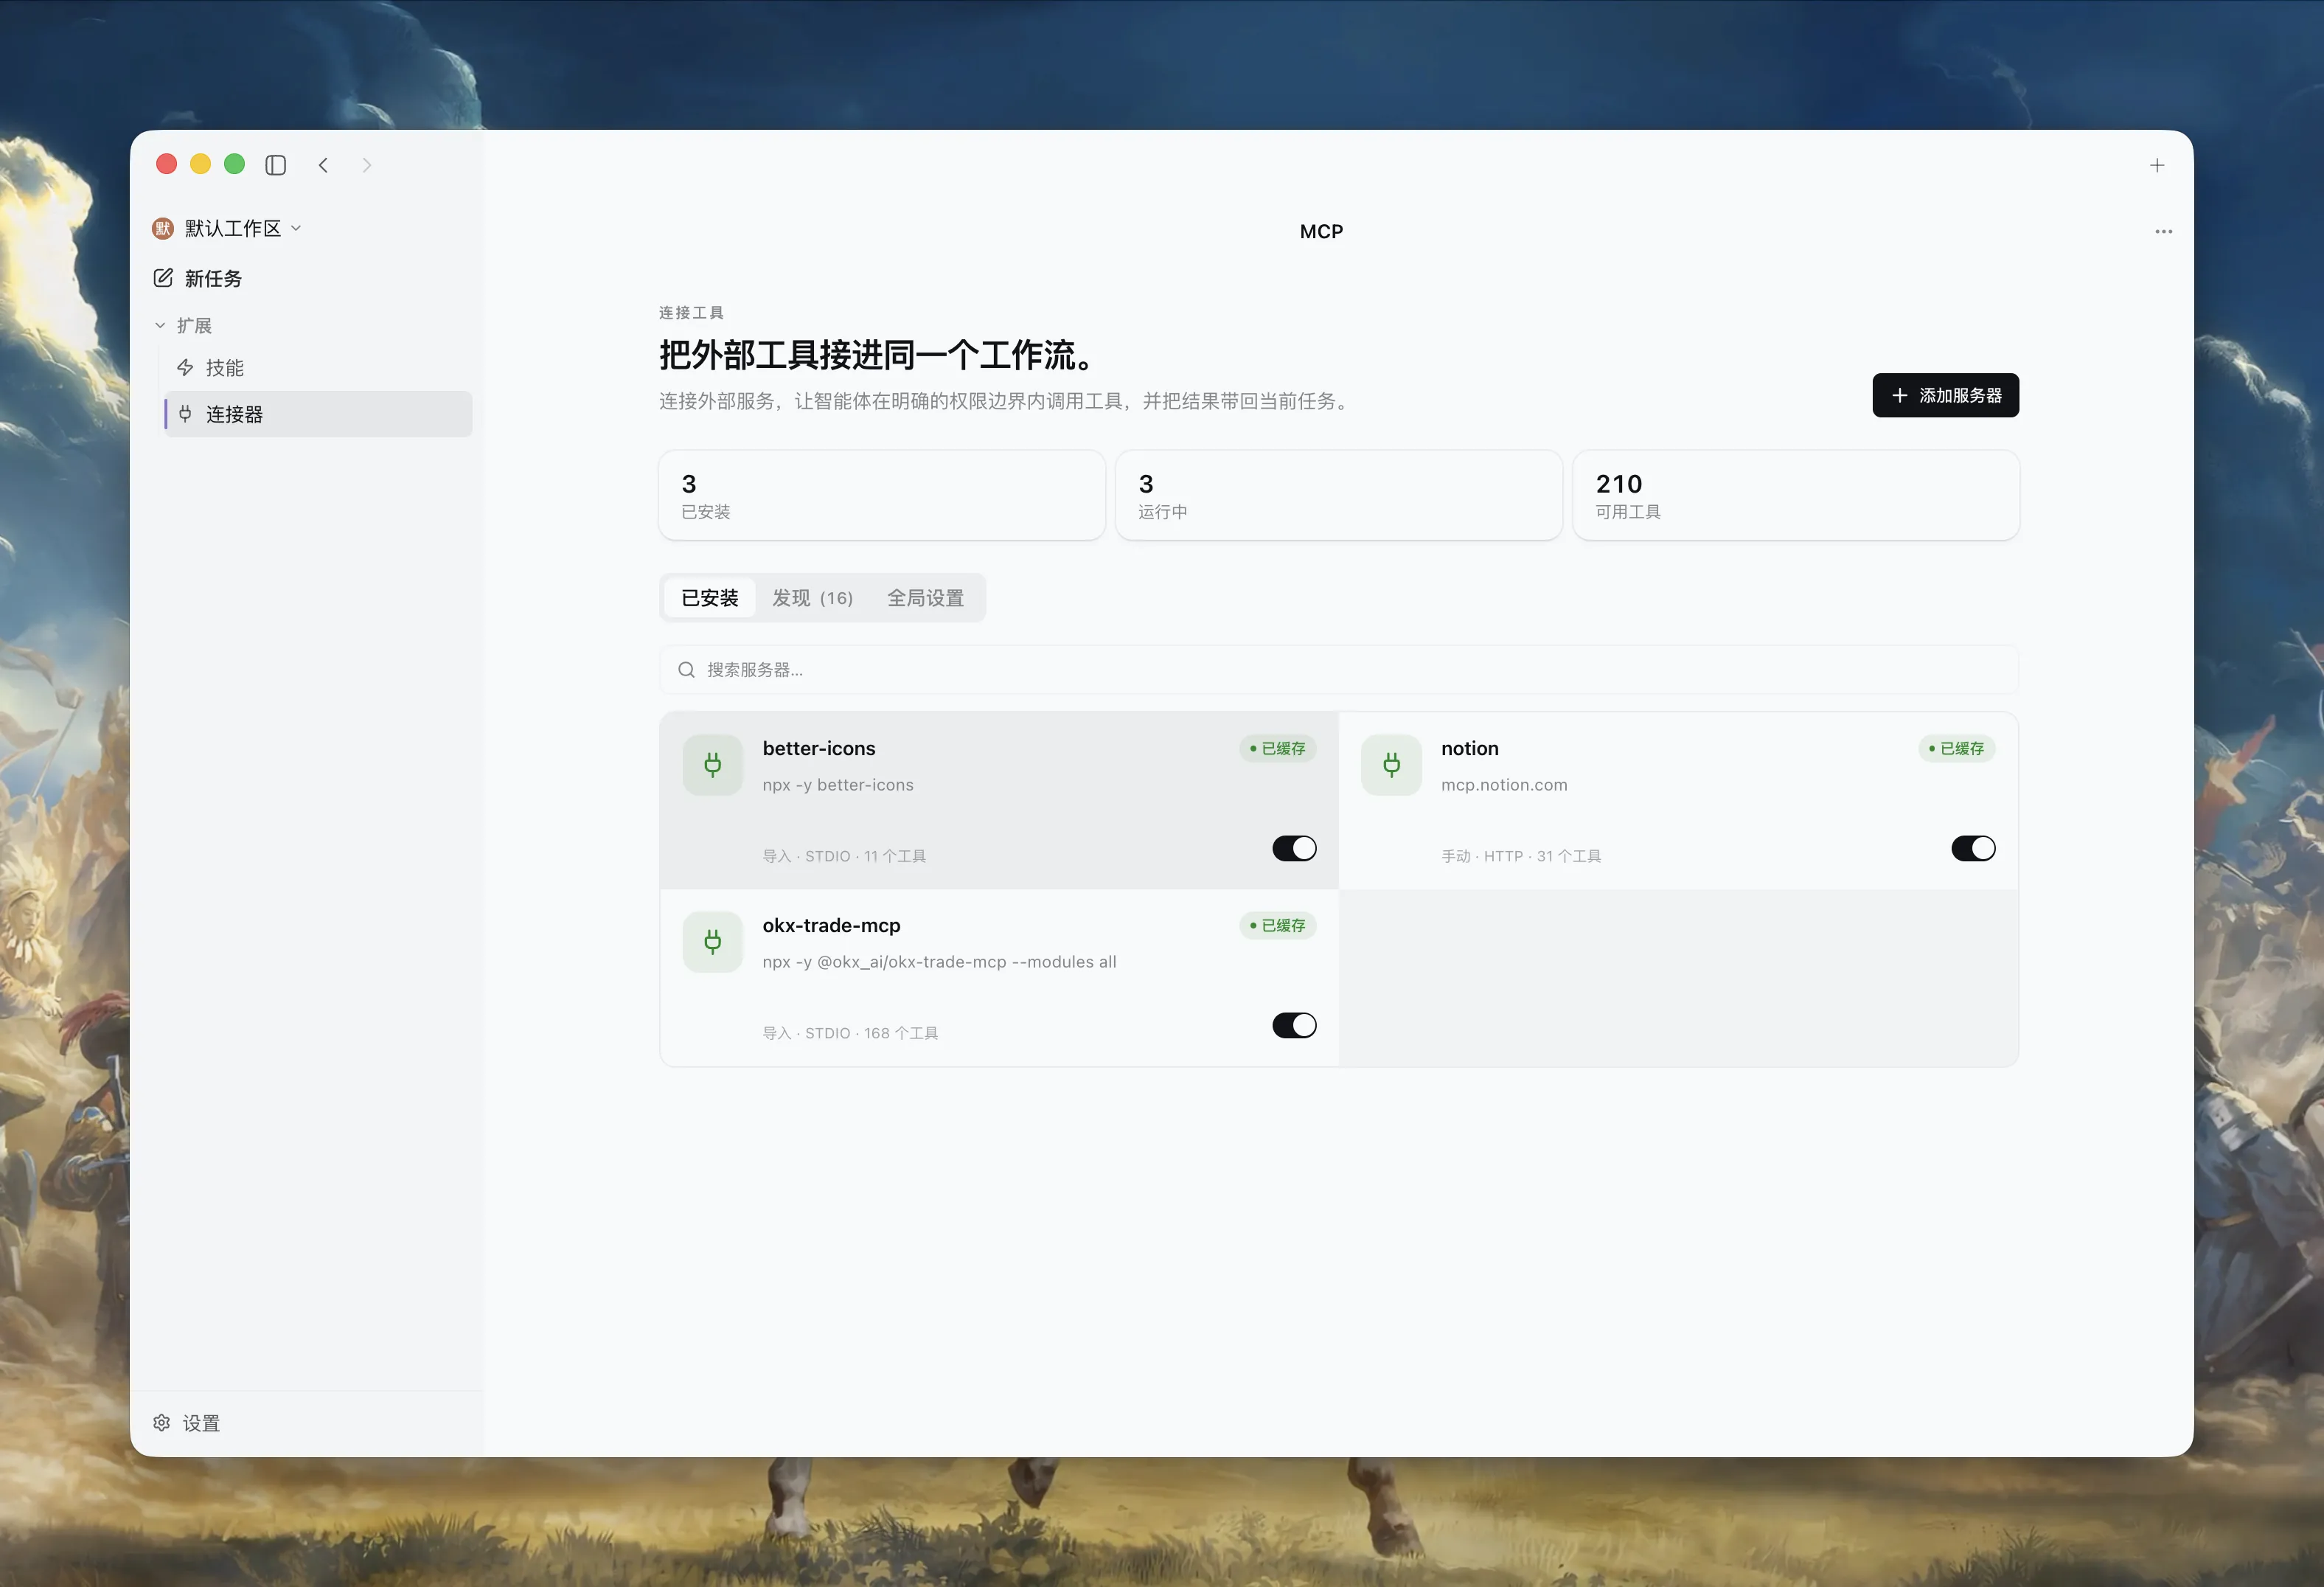Screen dimensions: 2324x1587
Task: Click the search magnifier icon
Action: (686, 669)
